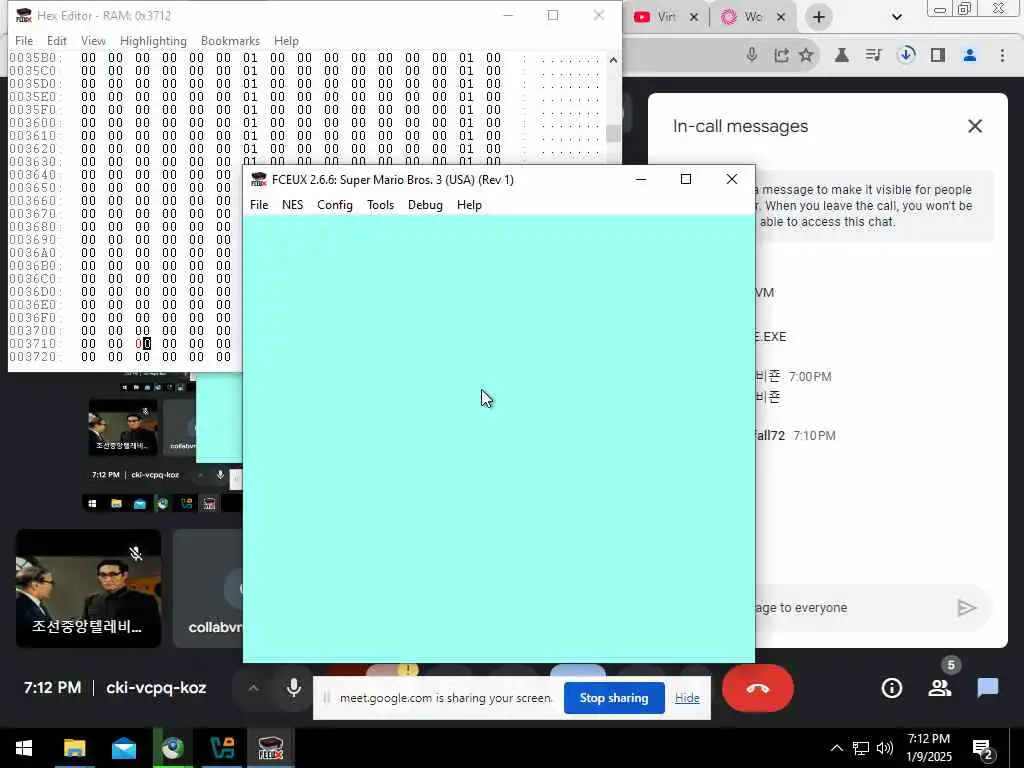Close the In-call messages panel
Image resolution: width=1024 pixels, height=768 pixels.
point(974,126)
